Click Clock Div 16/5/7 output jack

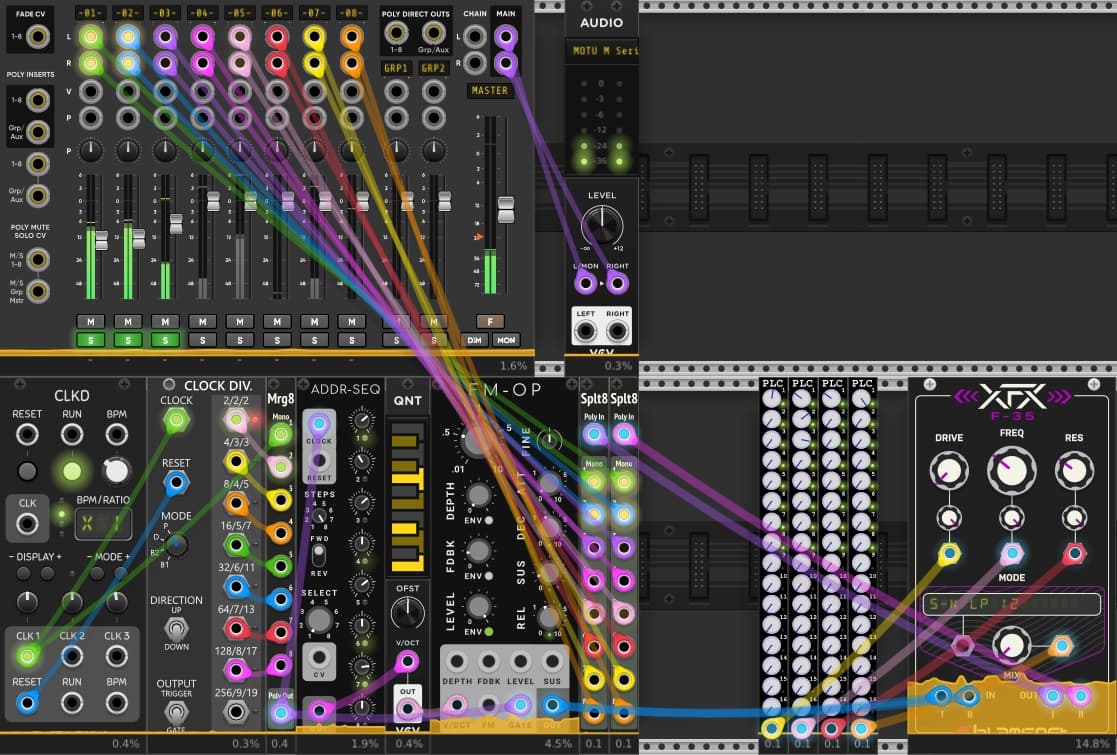click(236, 545)
